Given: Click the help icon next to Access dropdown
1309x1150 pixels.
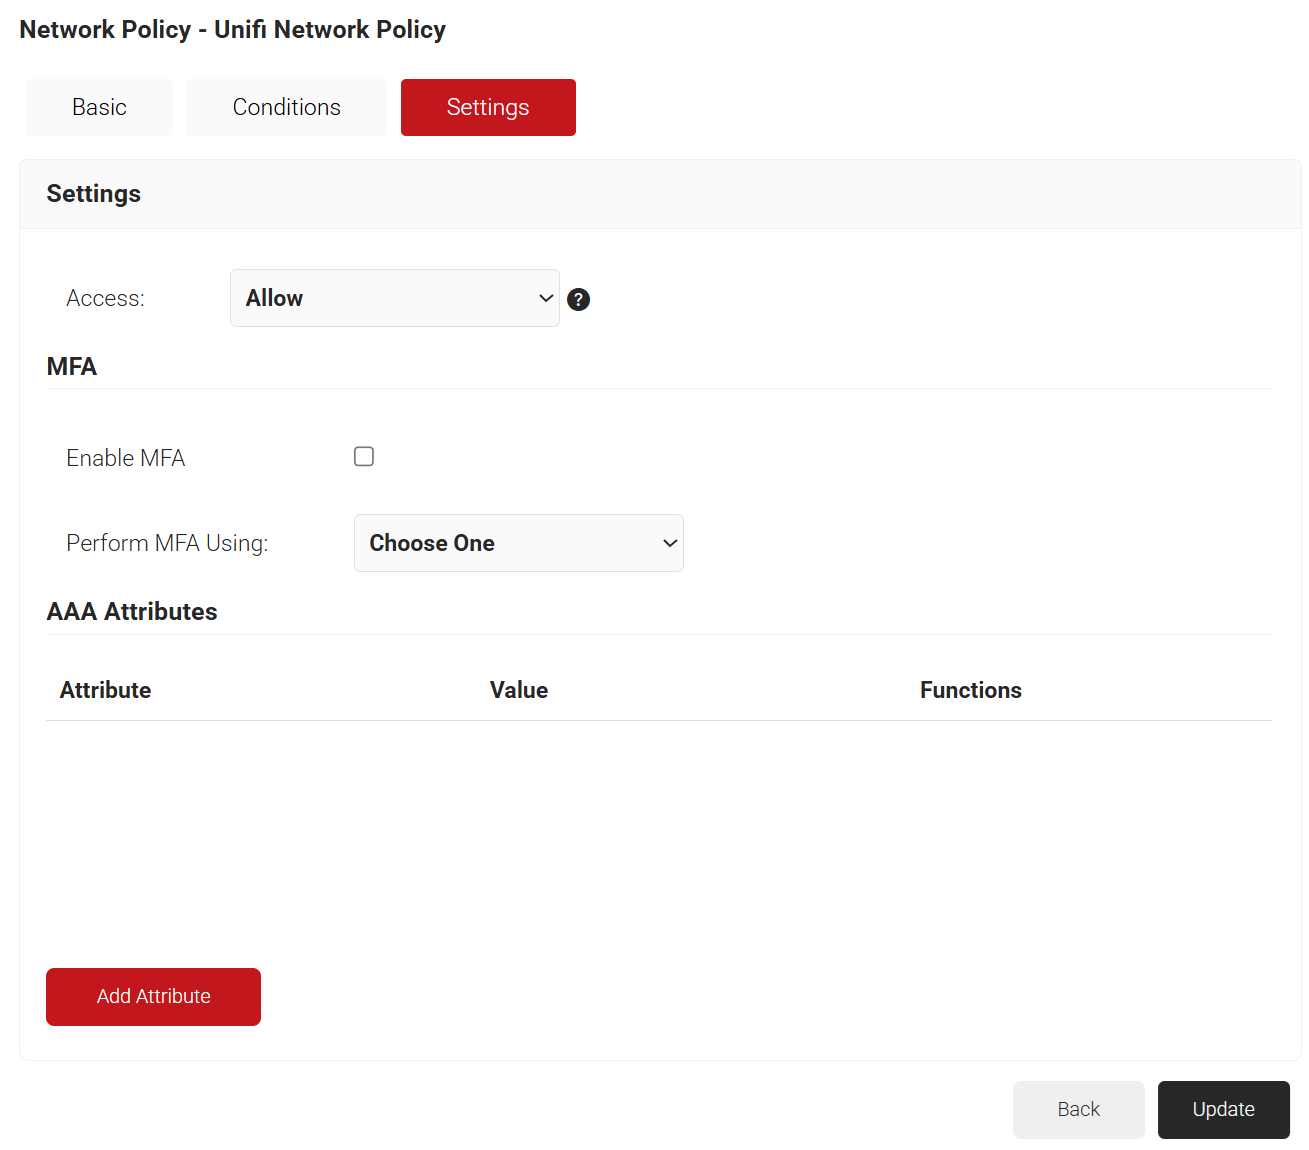Looking at the screenshot, I should coord(578,298).
